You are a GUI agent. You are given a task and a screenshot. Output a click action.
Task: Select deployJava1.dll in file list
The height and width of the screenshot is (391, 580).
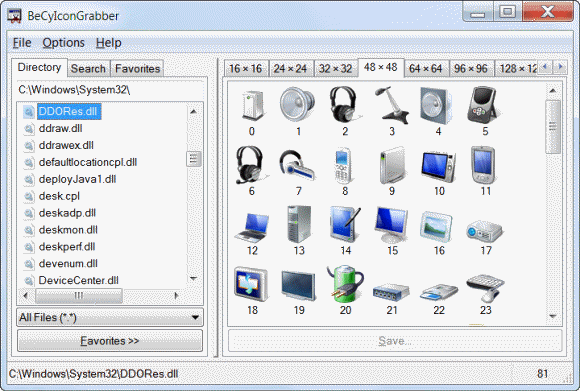[x=77, y=179]
